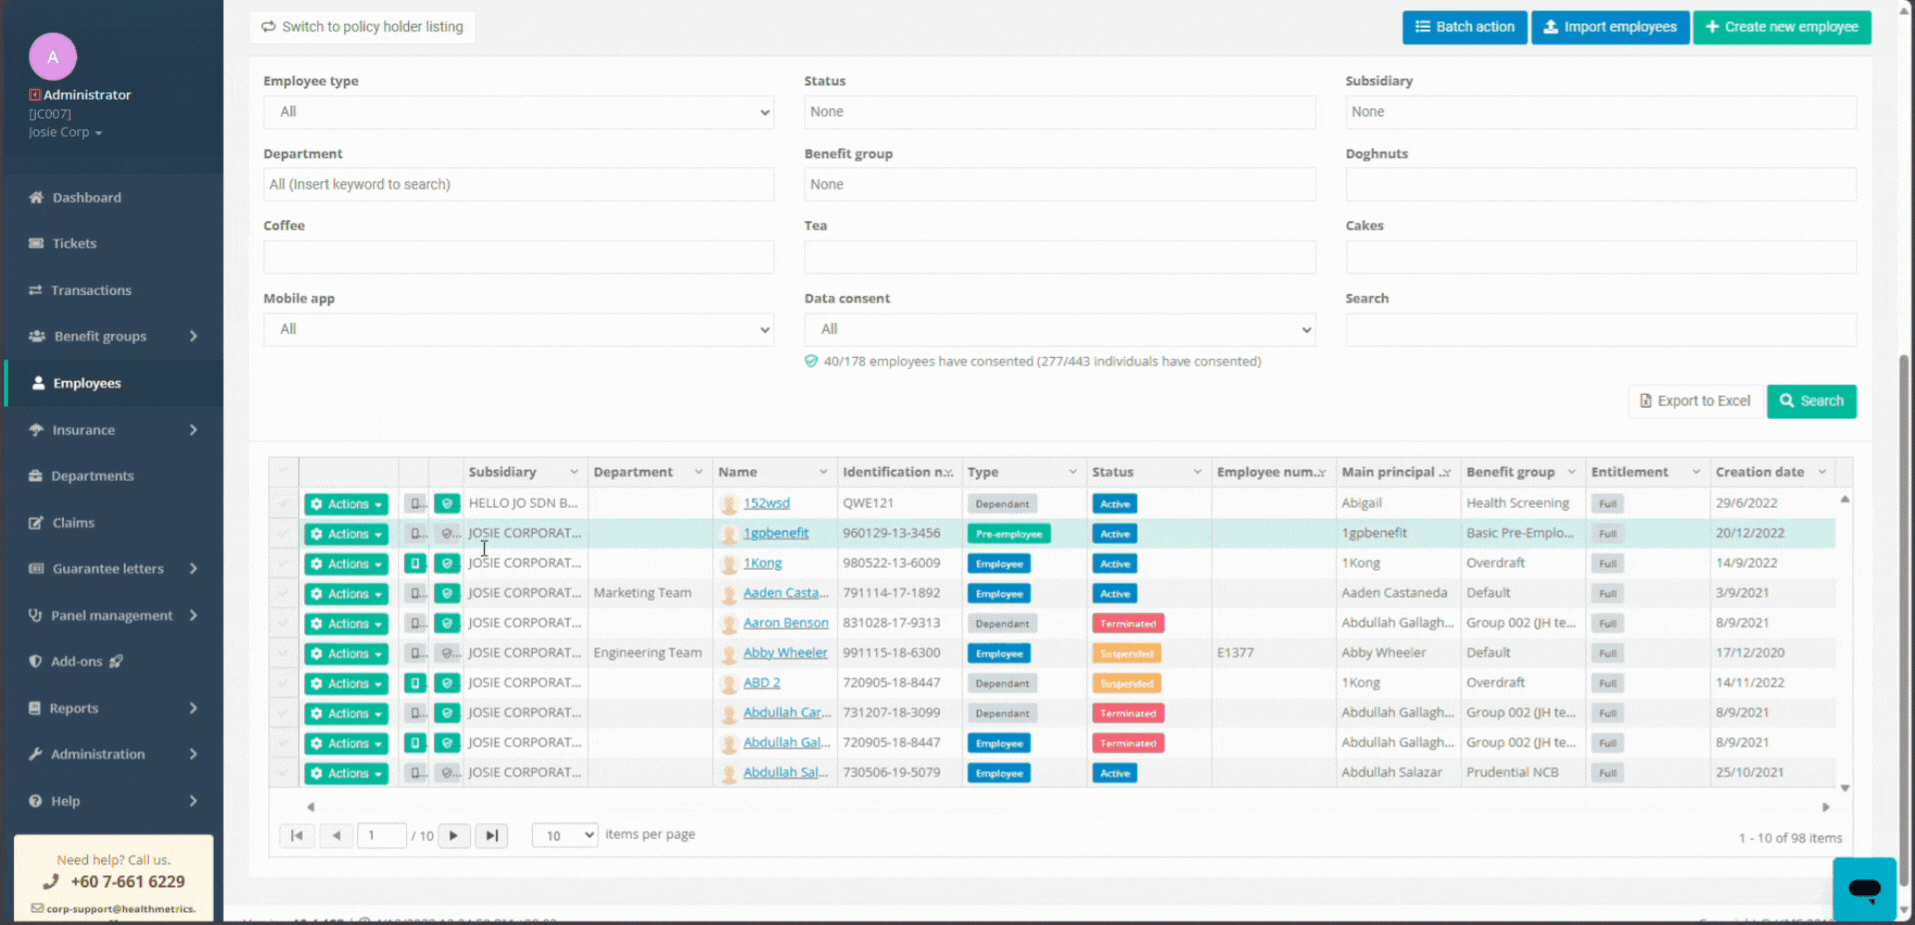1915x925 pixels.
Task: Click the Administrator avatar circle
Action: point(53,57)
